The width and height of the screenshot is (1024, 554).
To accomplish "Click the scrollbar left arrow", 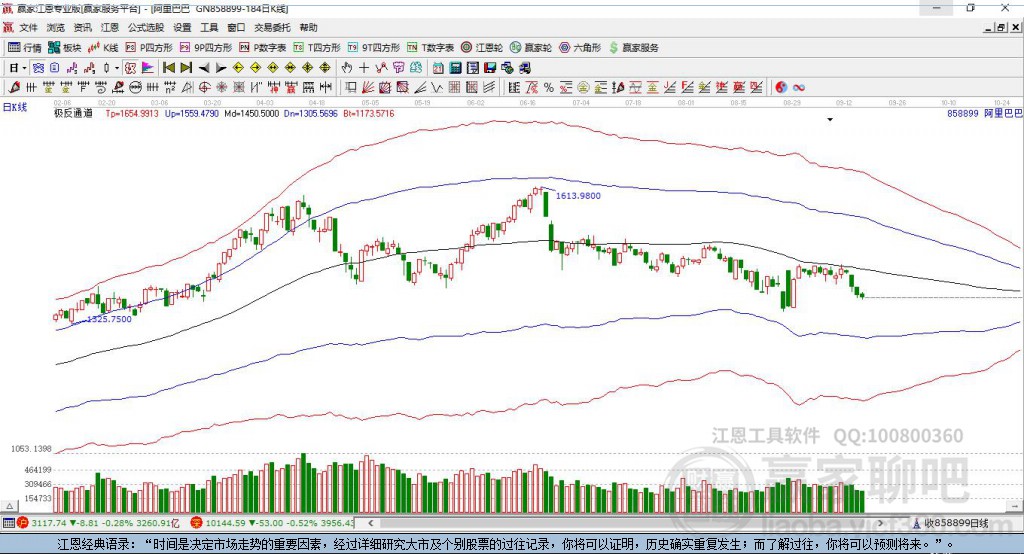I will (371, 523).
